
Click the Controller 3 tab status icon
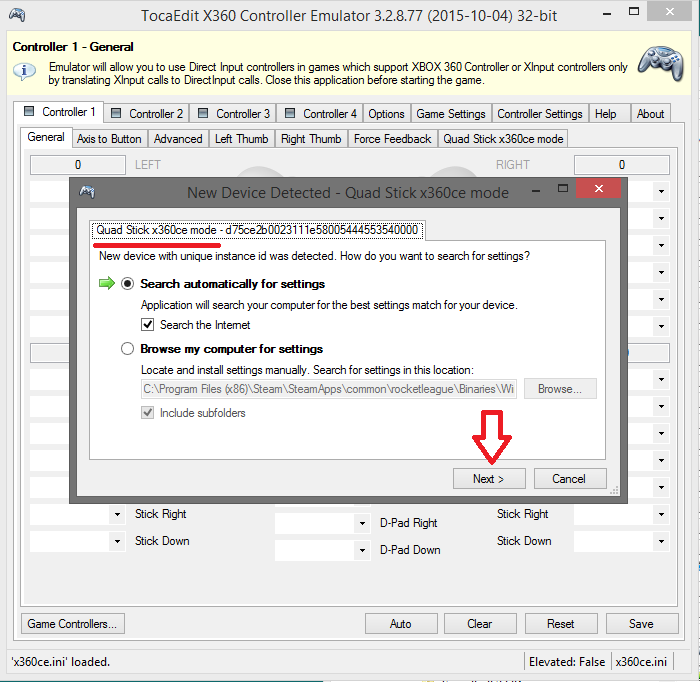point(203,113)
